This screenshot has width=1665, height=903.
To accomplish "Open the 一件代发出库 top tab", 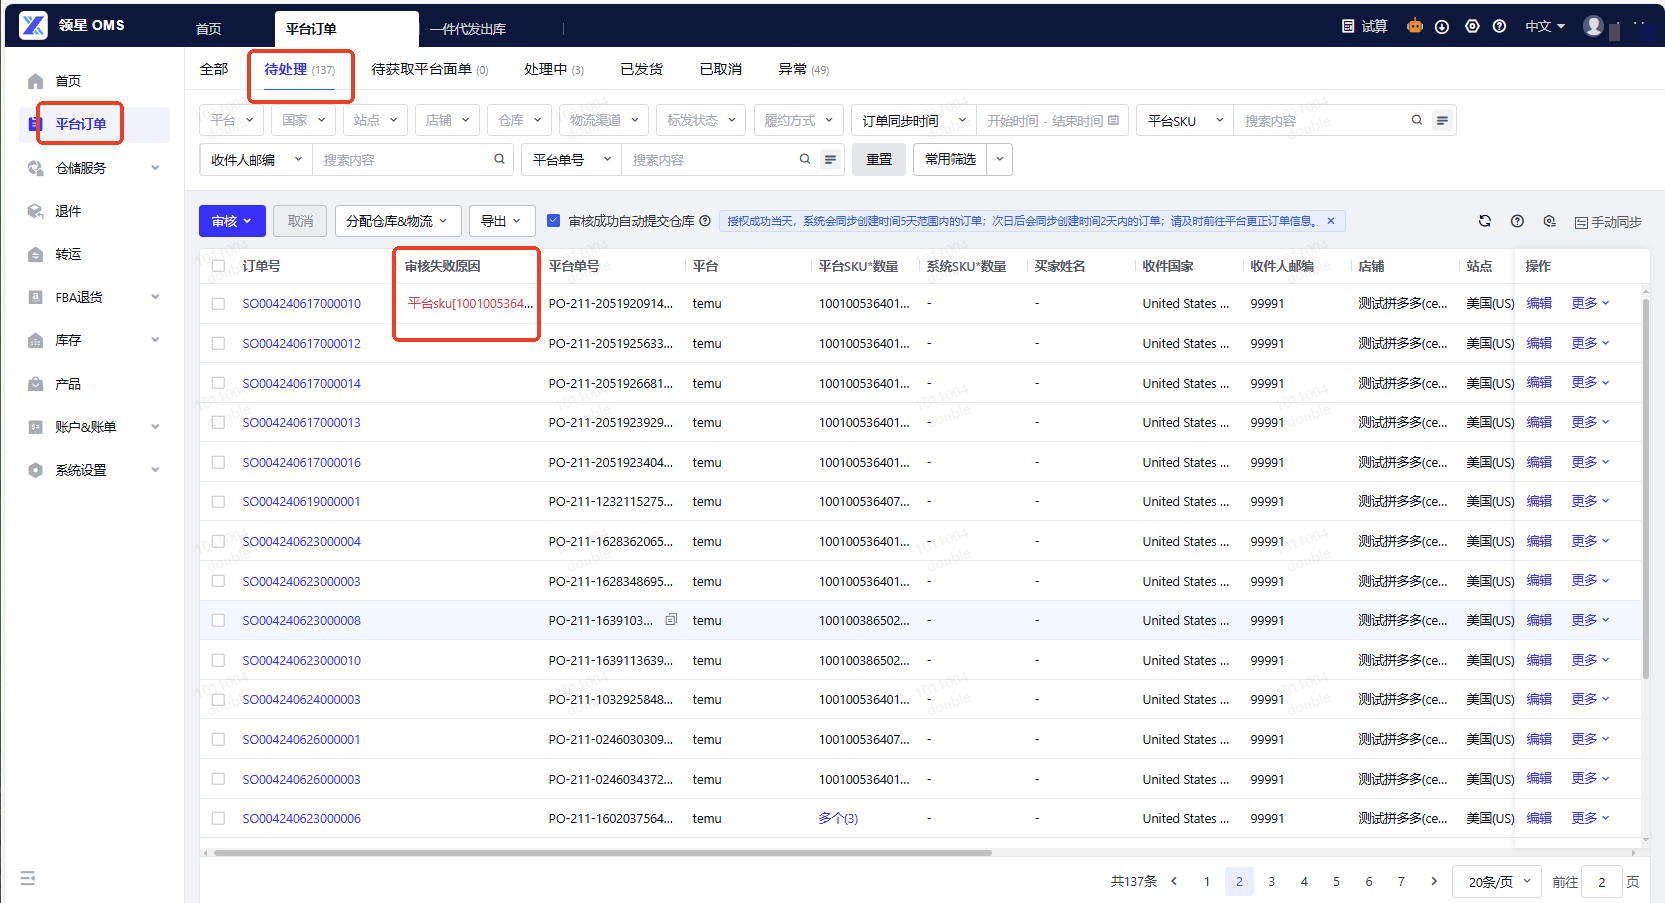I will 468,29.
